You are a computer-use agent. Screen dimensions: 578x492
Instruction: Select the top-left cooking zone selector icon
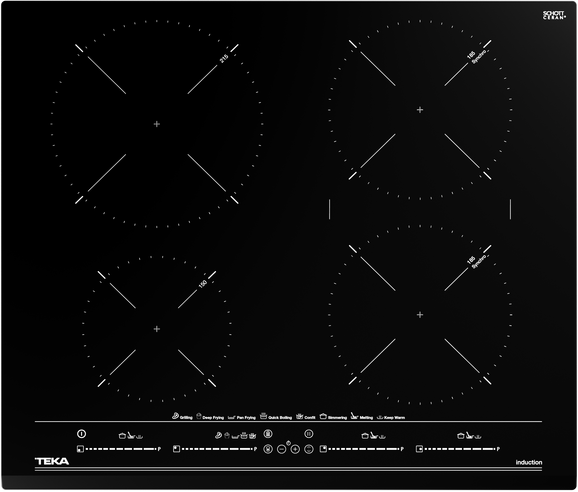176,449
